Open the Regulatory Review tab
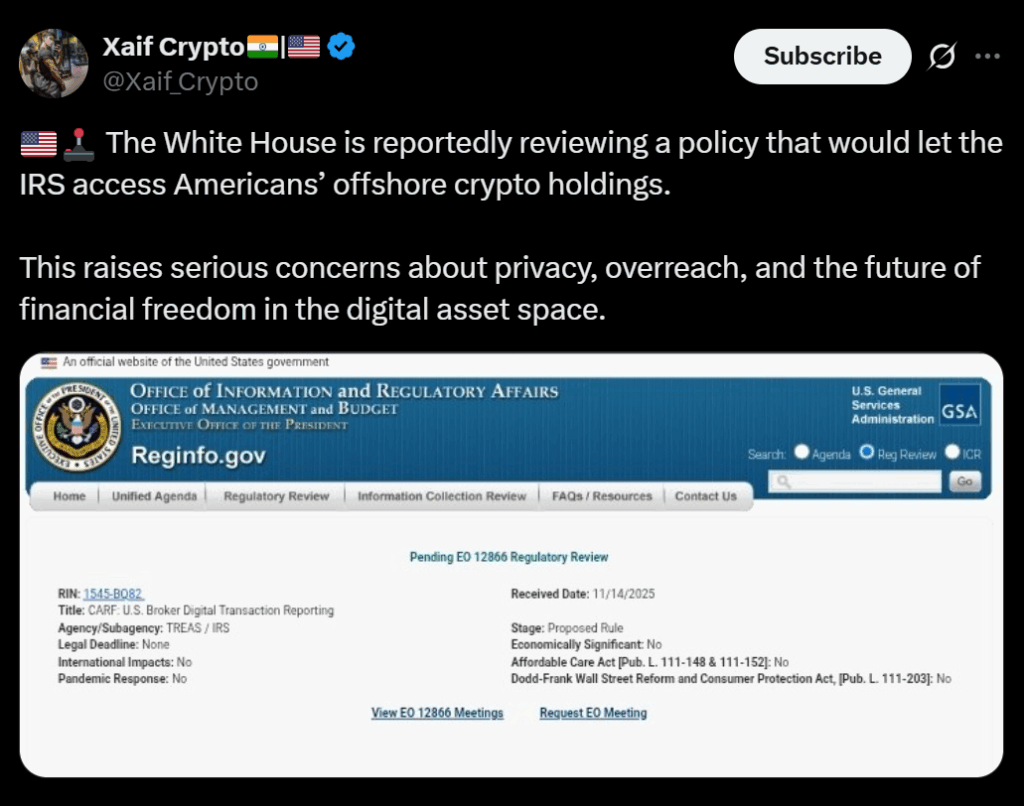Viewport: 1024px width, 806px height. click(x=276, y=496)
